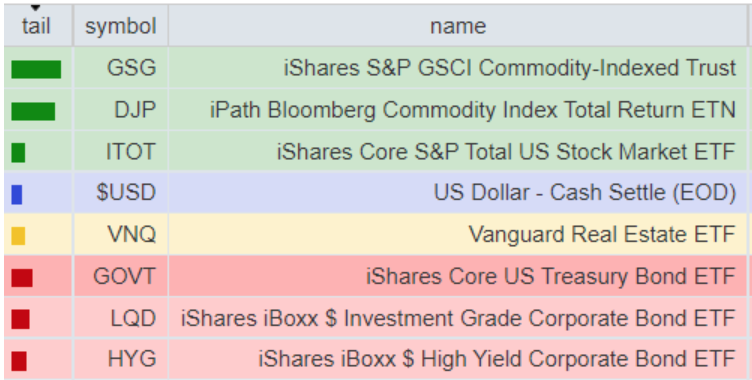
Task: Sort by the name column header
Action: (x=458, y=26)
